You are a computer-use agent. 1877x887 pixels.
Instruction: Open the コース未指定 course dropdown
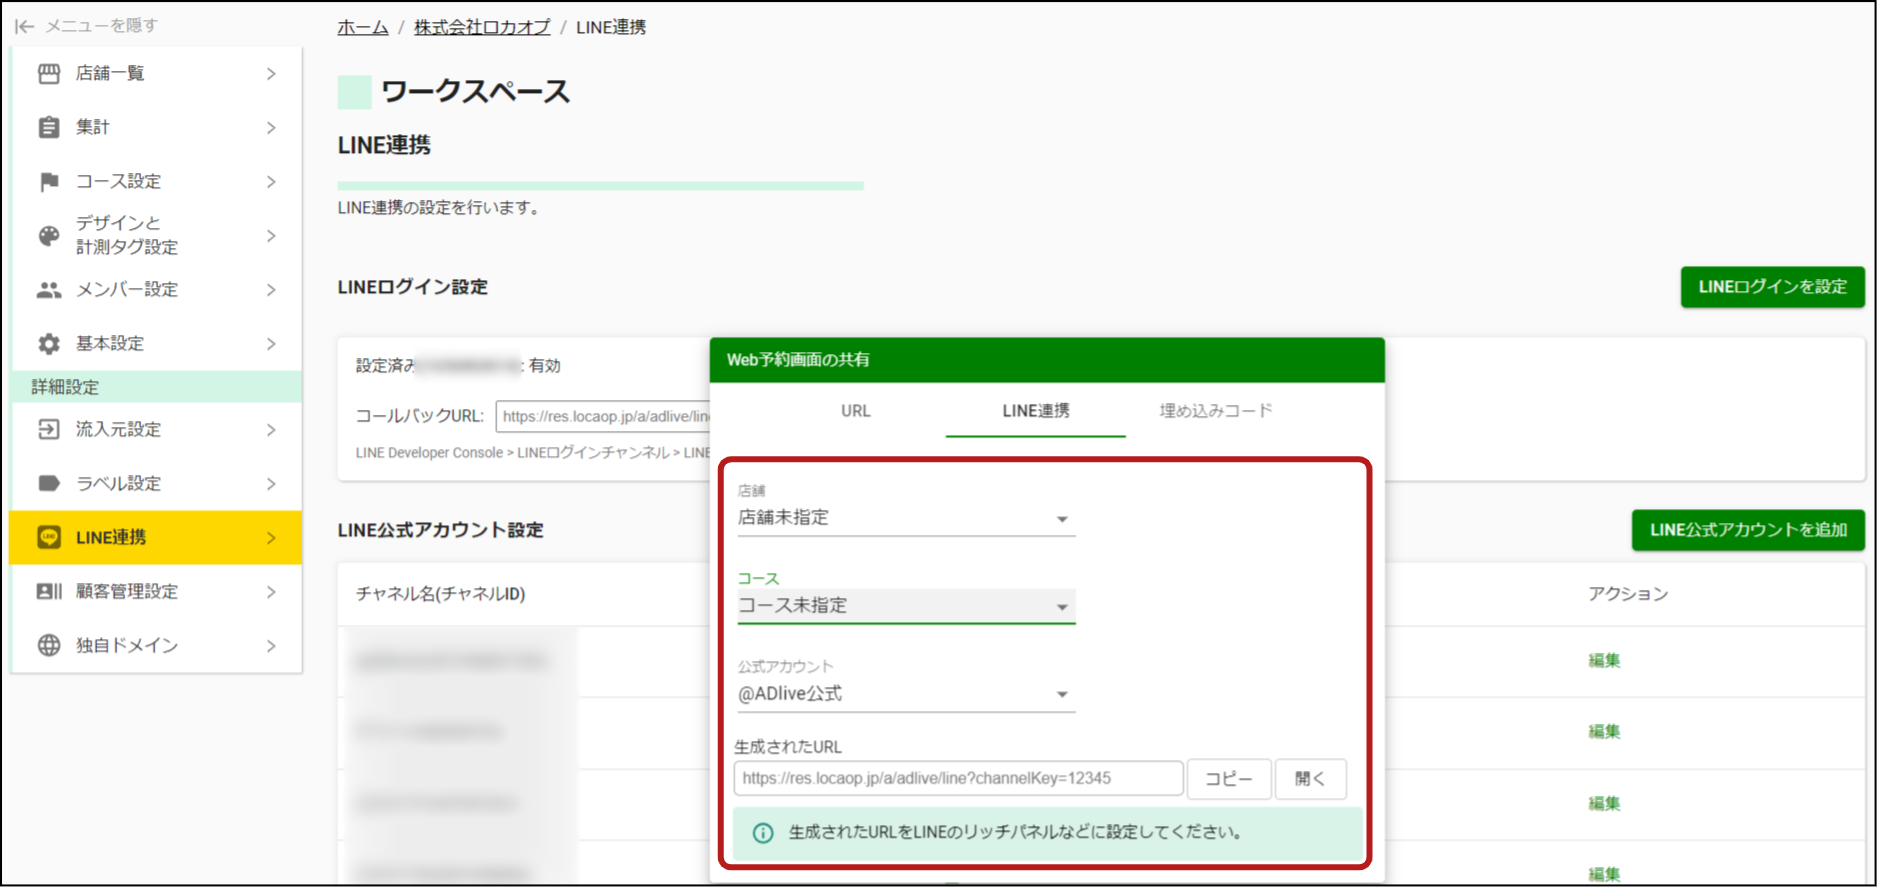tap(906, 606)
